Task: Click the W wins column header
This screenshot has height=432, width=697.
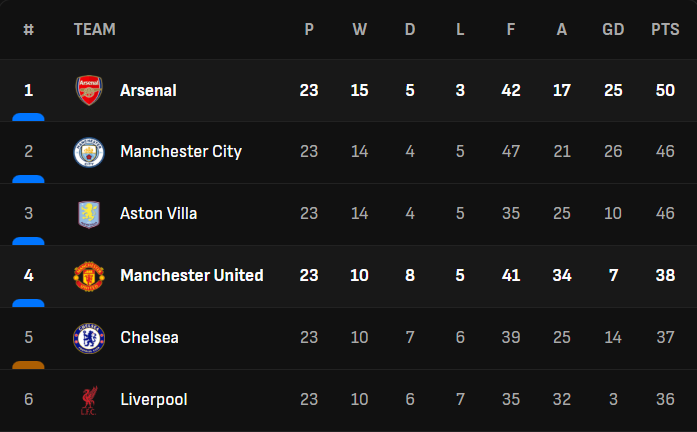Action: [359, 30]
